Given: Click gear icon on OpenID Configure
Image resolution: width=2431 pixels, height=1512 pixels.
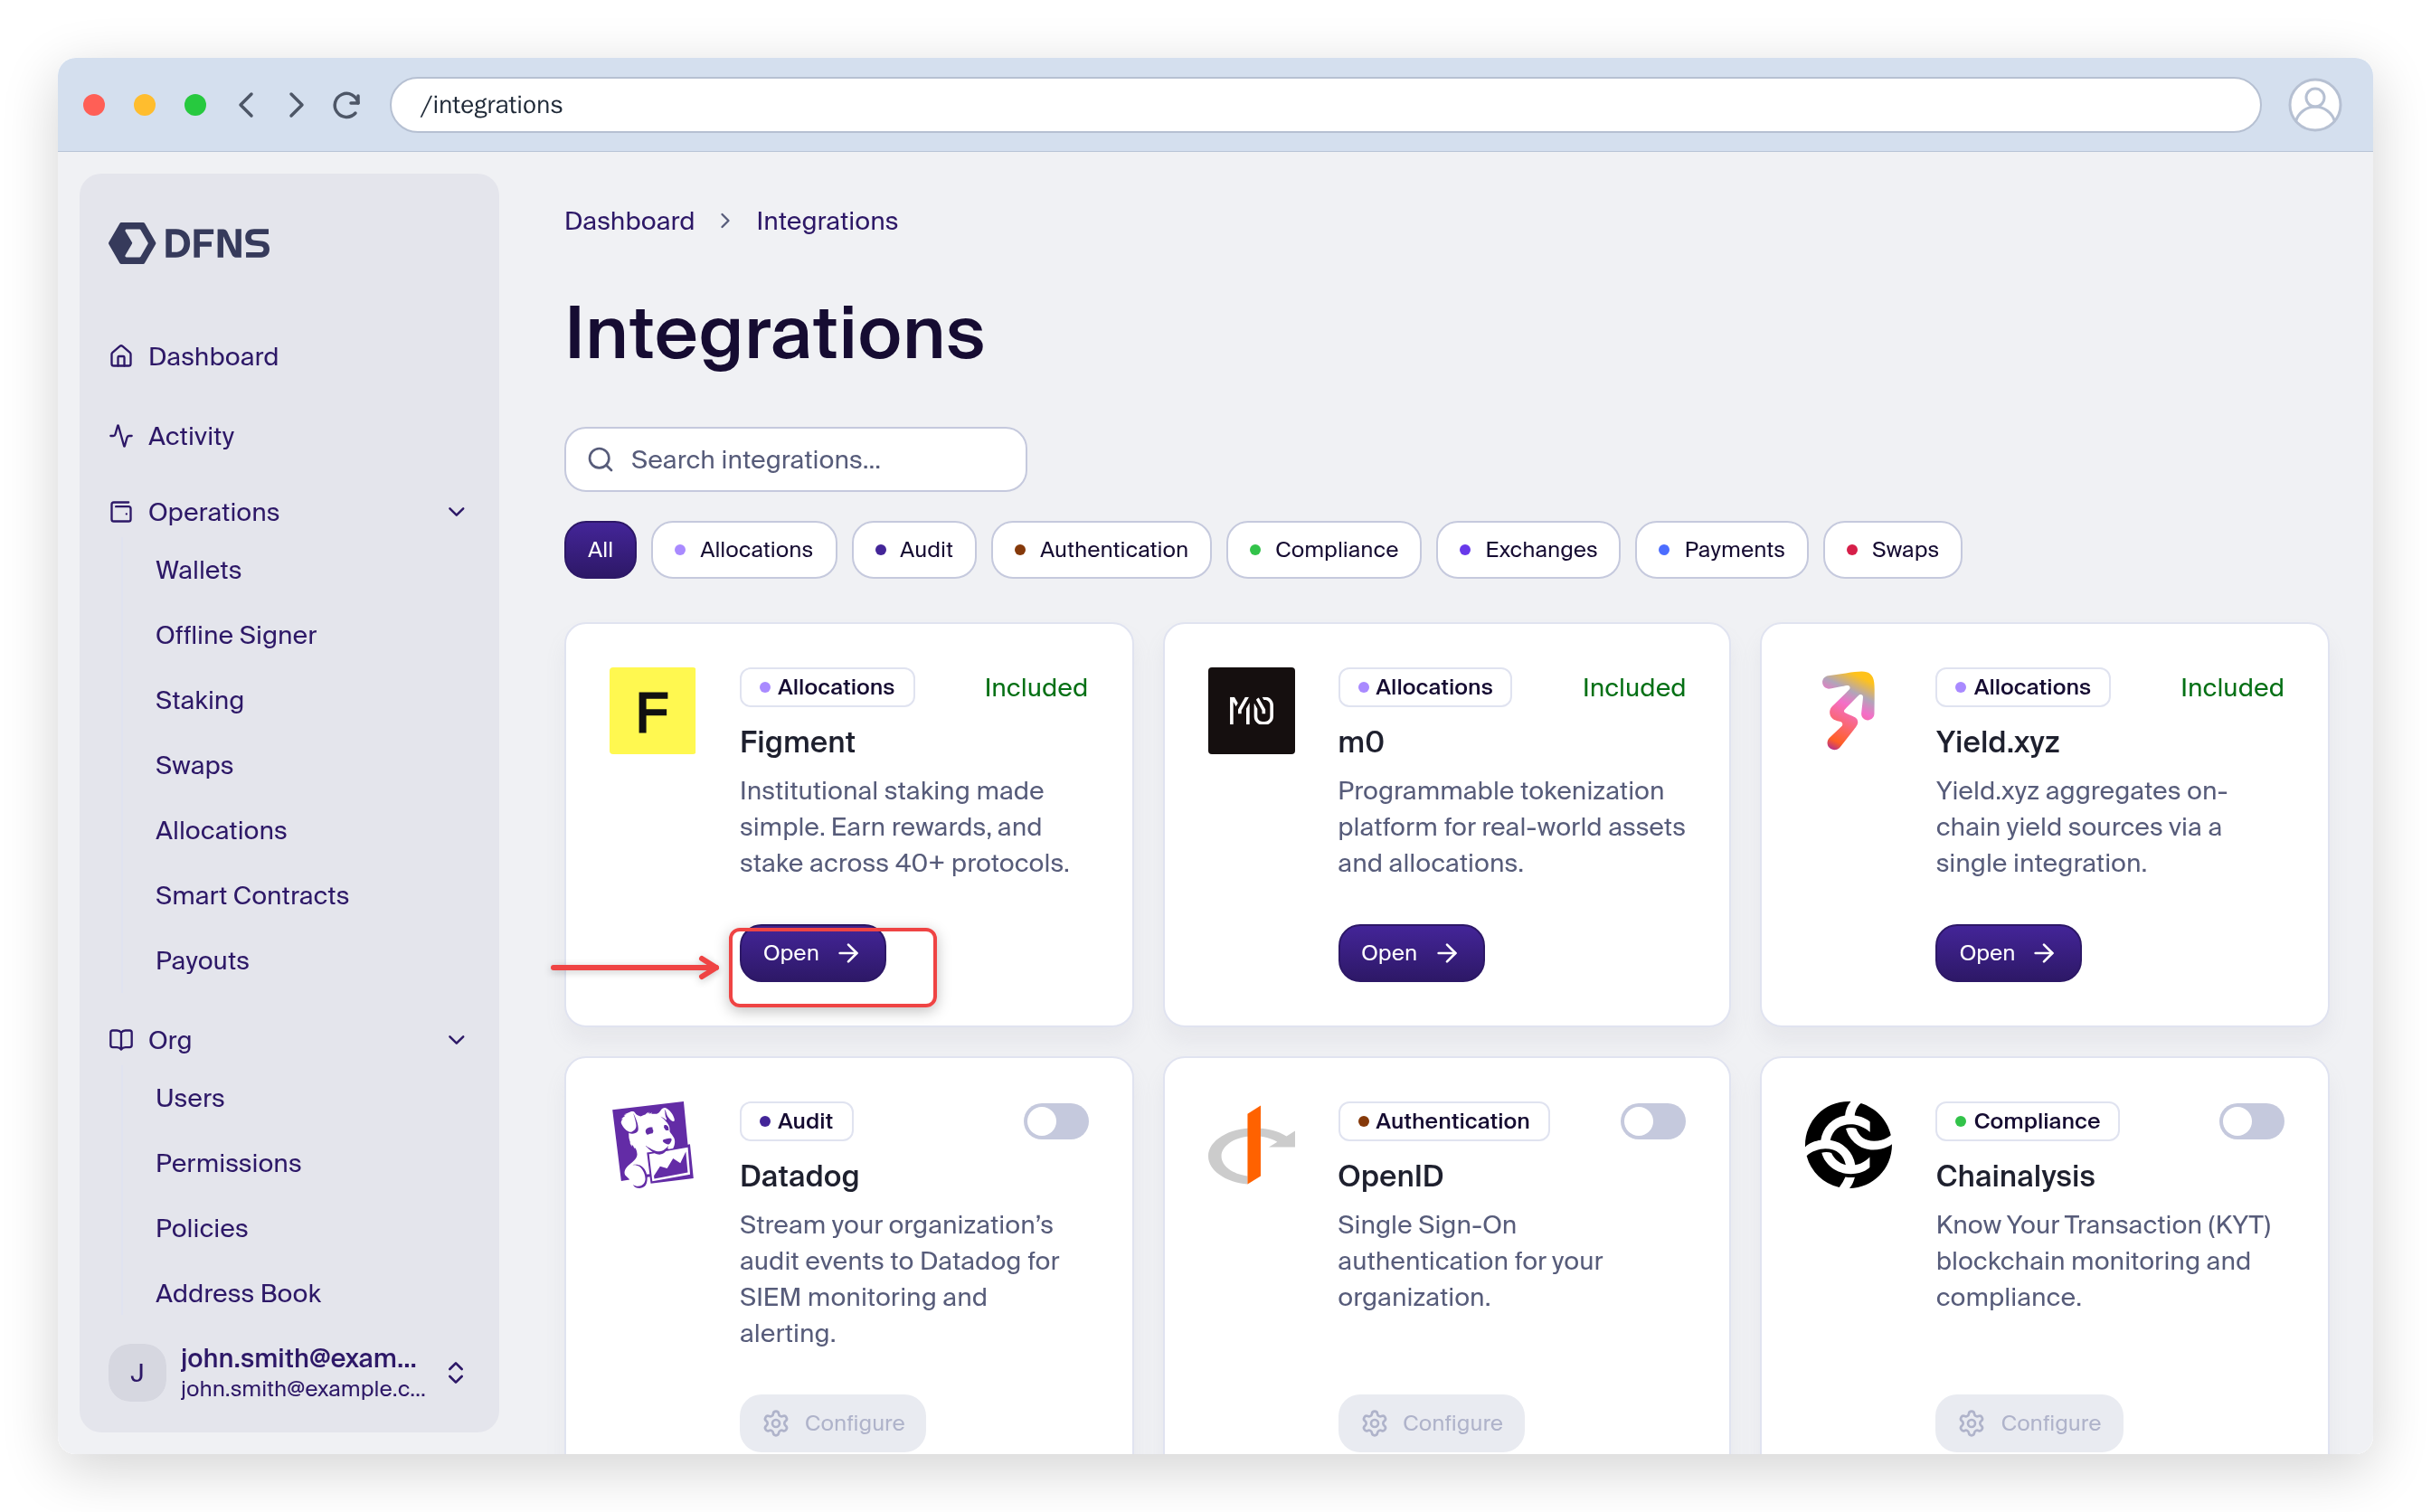Looking at the screenshot, I should (x=1374, y=1423).
